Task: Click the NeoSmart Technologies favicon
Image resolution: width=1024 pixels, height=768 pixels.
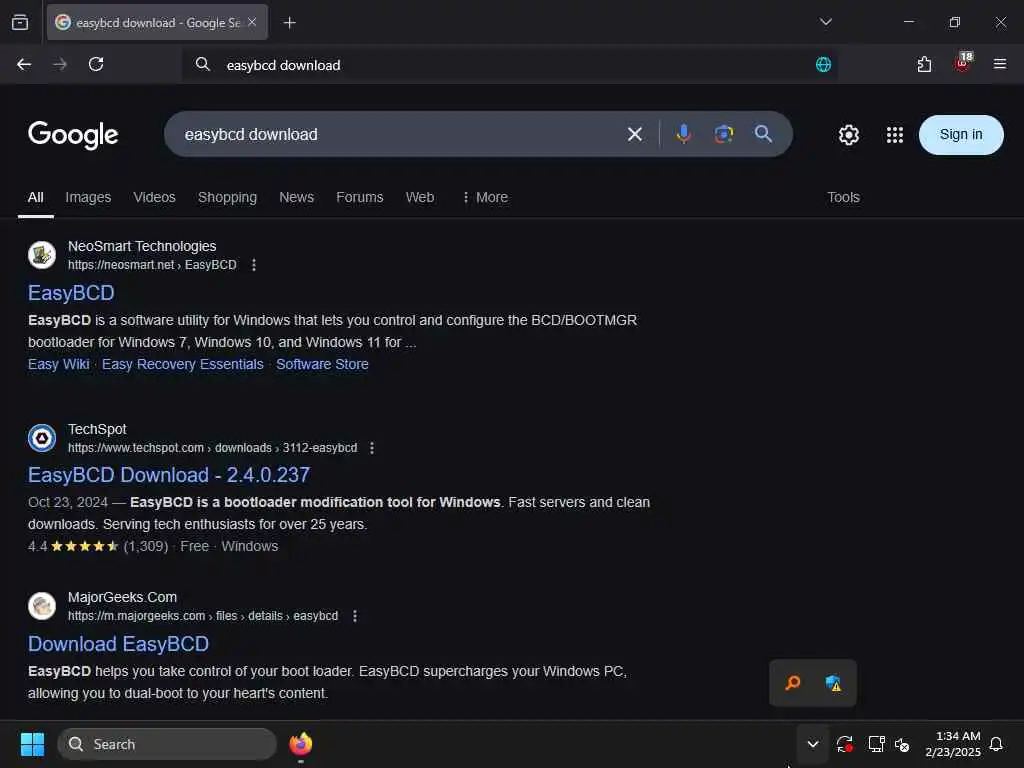Action: [42, 255]
